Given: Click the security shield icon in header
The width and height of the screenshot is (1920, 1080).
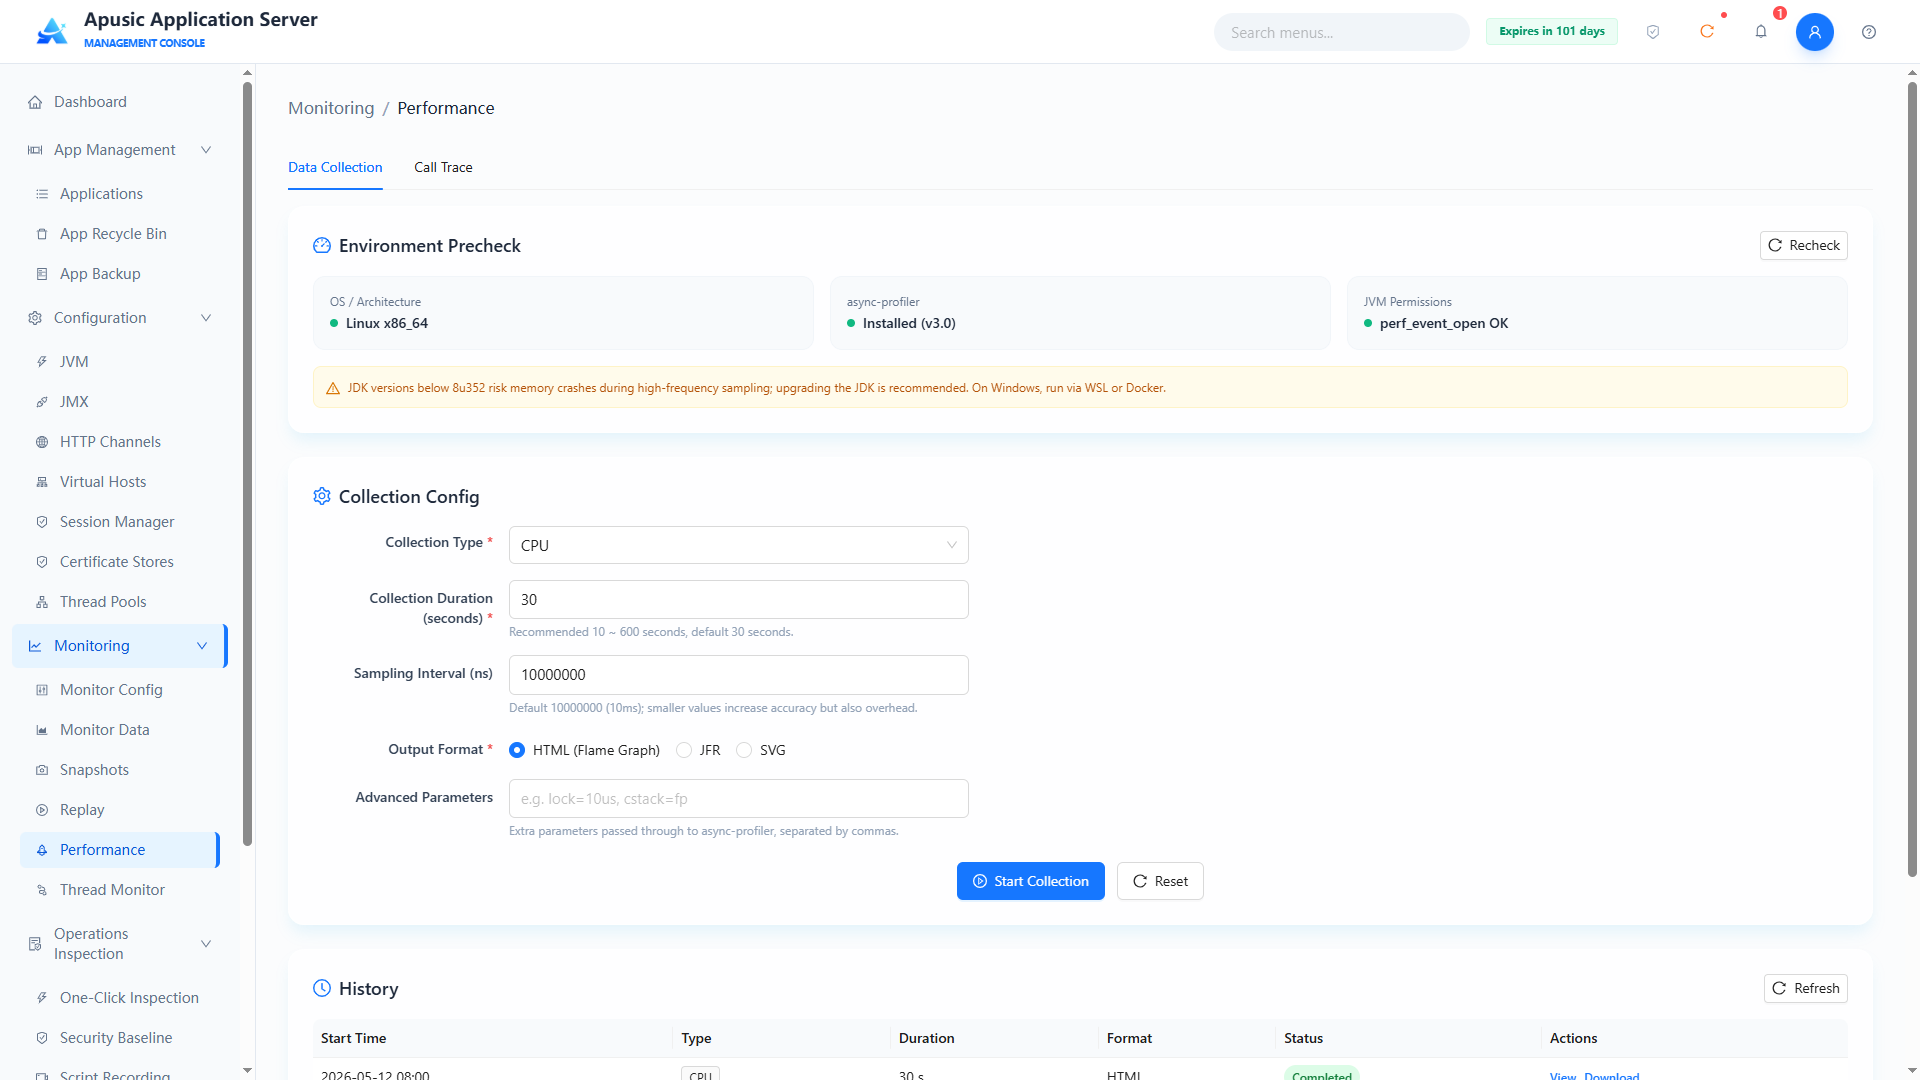Looking at the screenshot, I should [1653, 32].
